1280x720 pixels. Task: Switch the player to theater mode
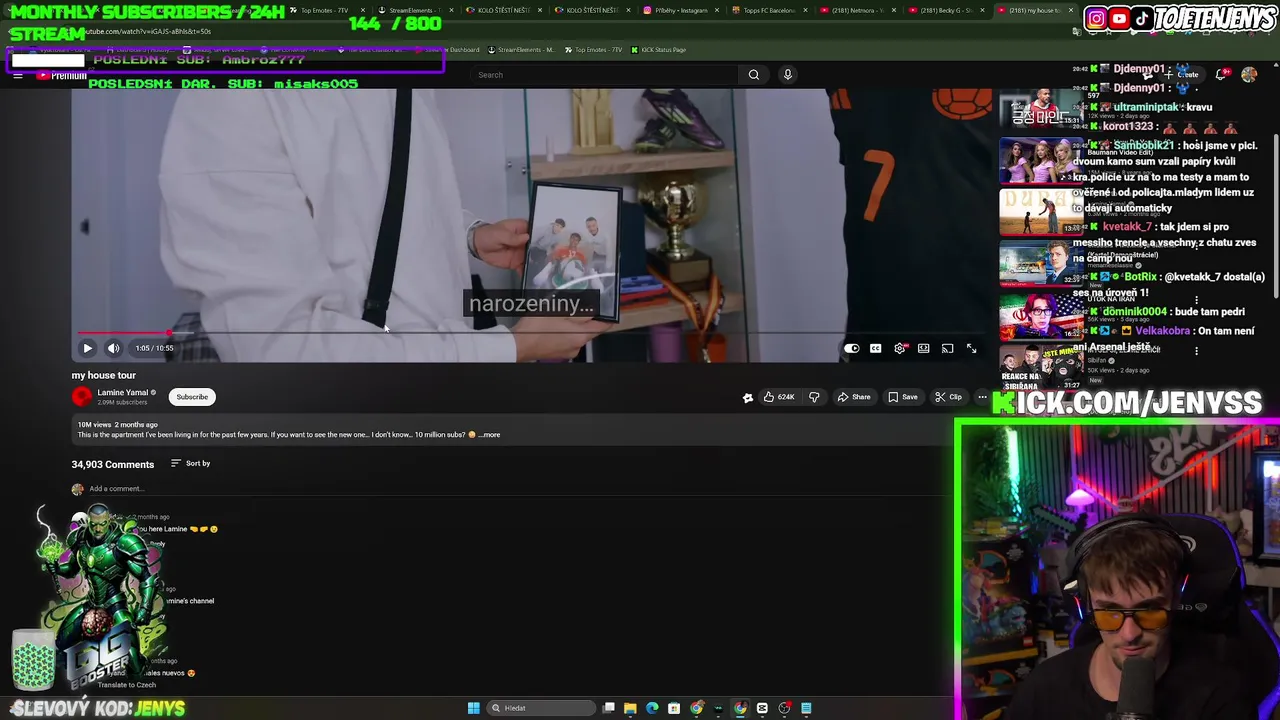click(924, 348)
